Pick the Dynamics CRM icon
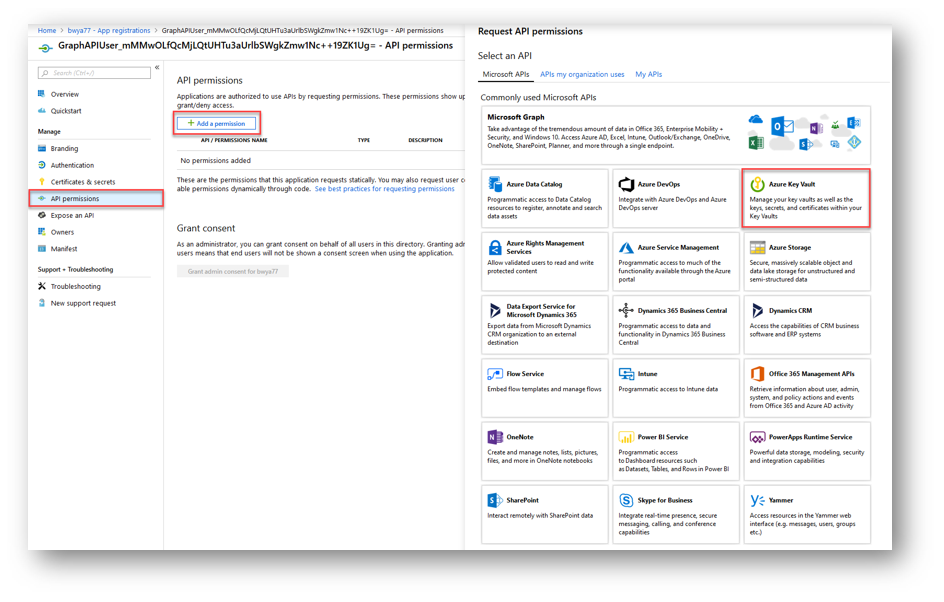Viewport: 944px width, 602px height. click(x=757, y=311)
